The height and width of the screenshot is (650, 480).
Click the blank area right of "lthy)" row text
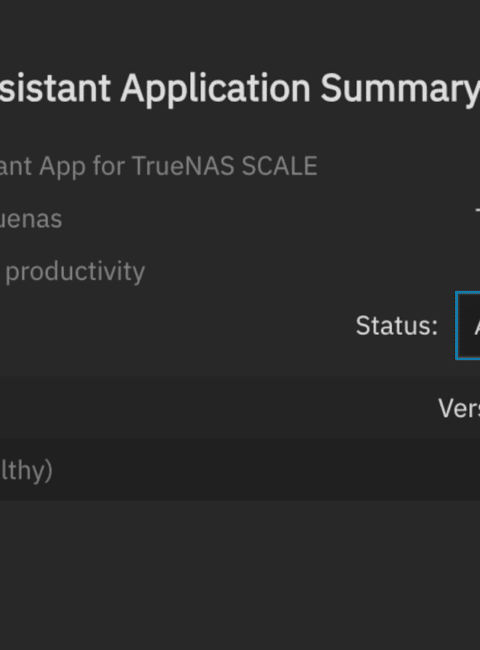(x=265, y=469)
